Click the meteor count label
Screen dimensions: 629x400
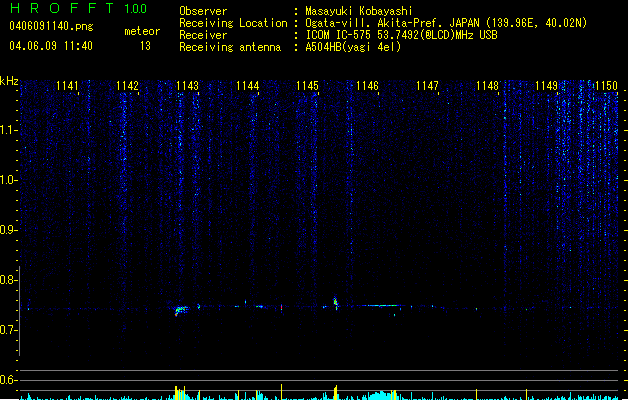142,31
